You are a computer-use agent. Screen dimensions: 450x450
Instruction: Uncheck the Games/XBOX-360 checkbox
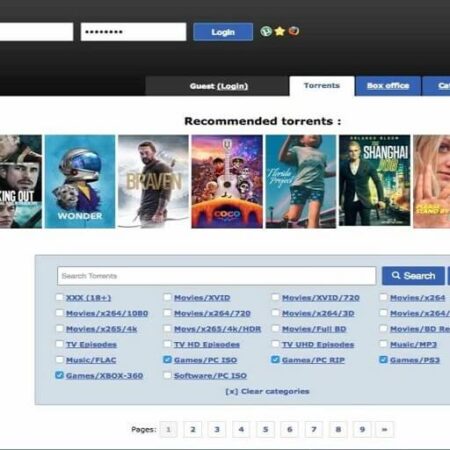tap(59, 375)
